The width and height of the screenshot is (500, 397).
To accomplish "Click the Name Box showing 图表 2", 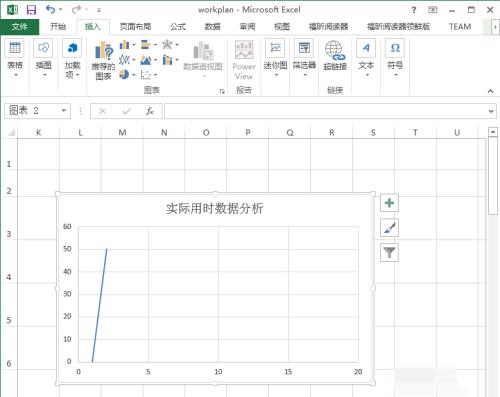I will [x=32, y=110].
